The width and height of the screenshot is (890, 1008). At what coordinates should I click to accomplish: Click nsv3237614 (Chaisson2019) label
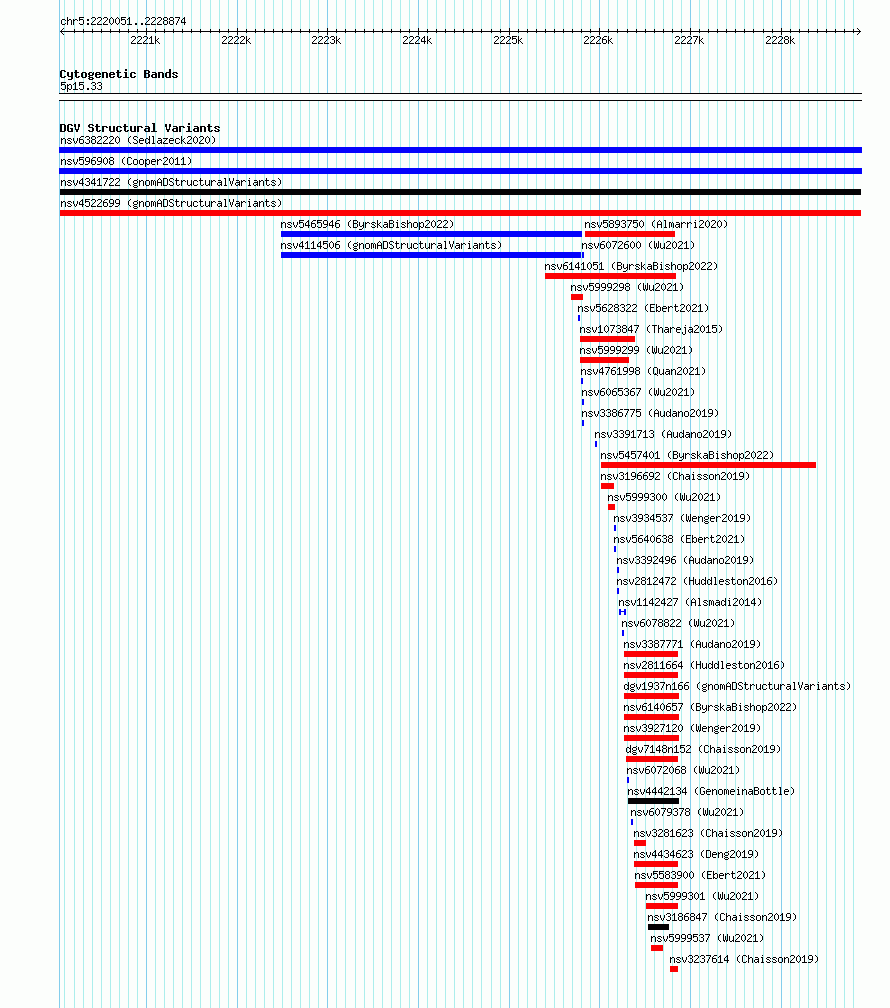coord(744,959)
